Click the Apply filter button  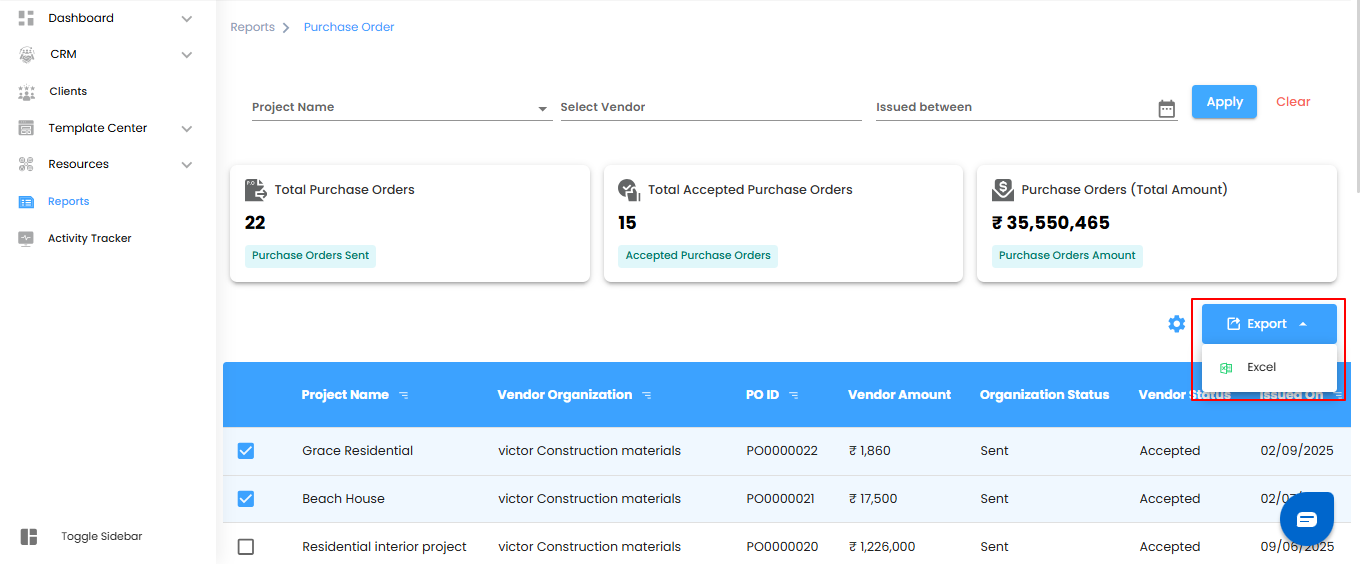pos(1224,102)
